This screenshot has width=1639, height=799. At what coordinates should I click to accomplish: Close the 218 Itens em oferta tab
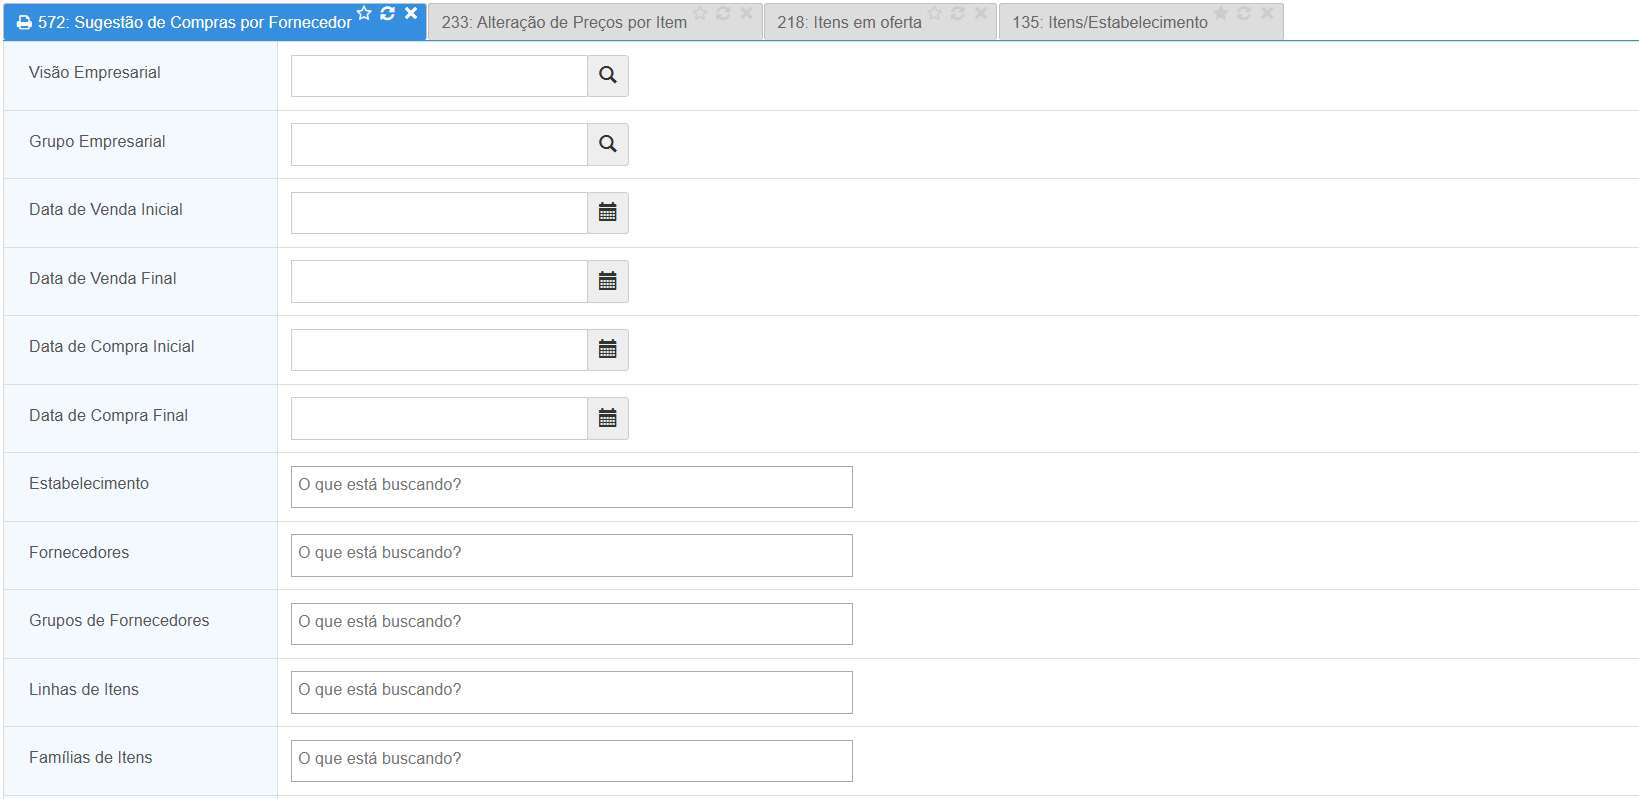tap(981, 13)
